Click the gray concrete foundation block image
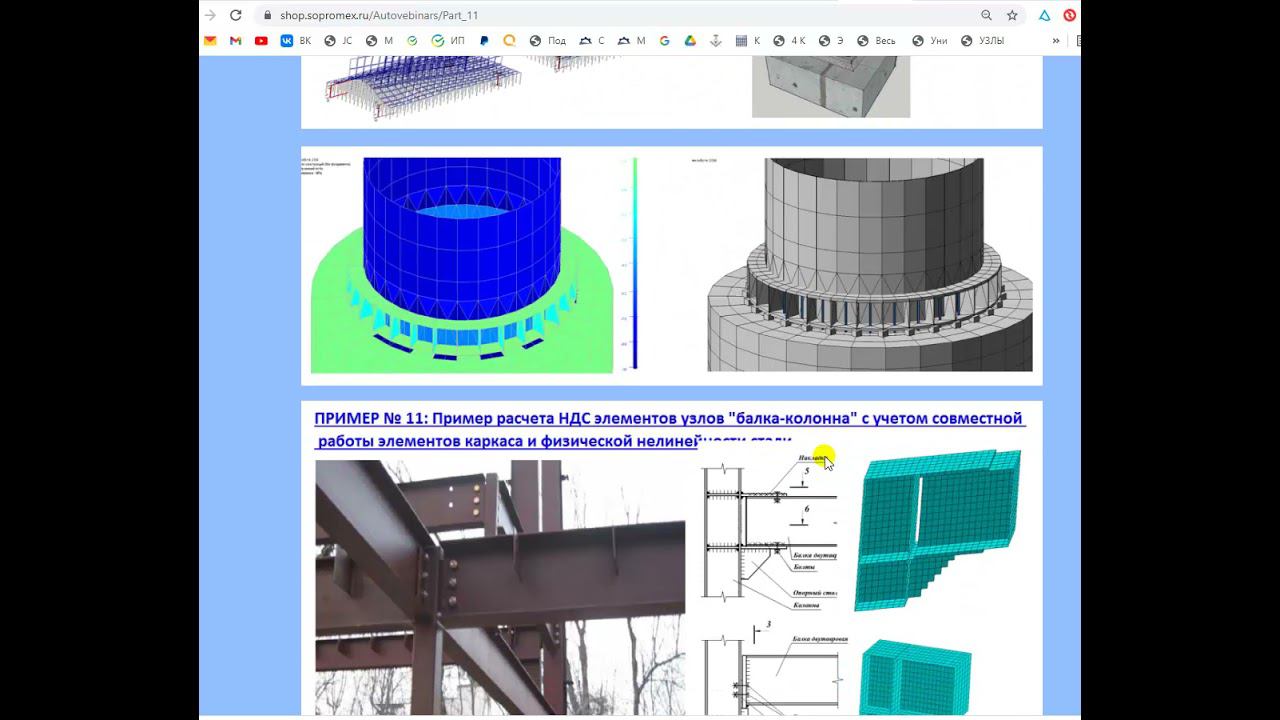 pyautogui.click(x=831, y=86)
